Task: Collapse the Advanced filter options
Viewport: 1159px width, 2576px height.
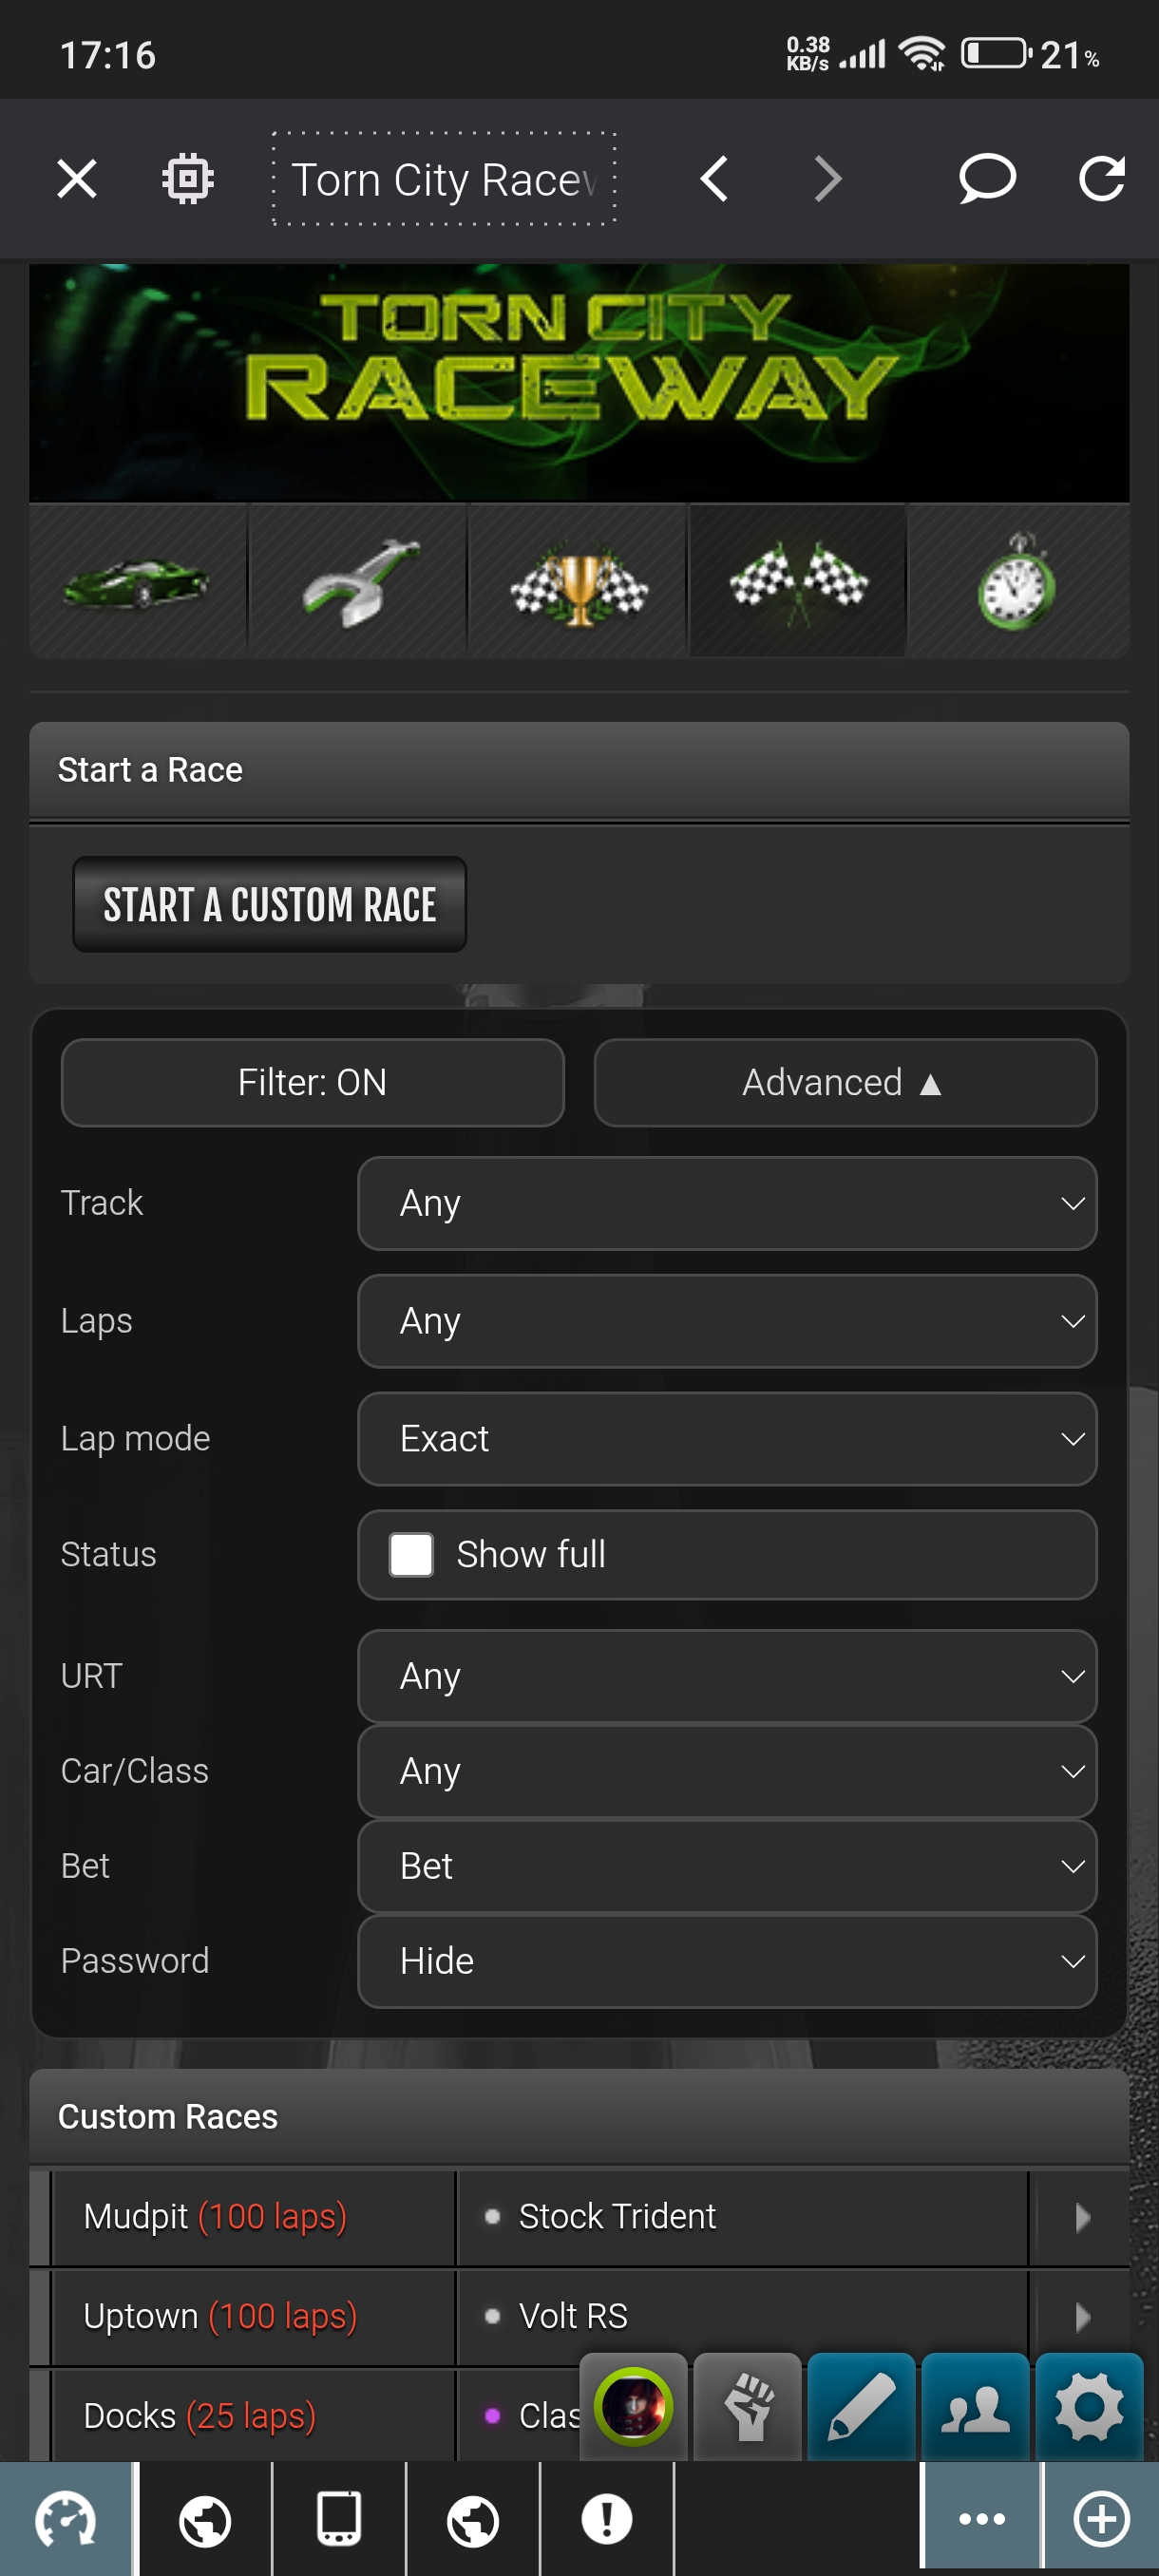Action: click(x=844, y=1083)
